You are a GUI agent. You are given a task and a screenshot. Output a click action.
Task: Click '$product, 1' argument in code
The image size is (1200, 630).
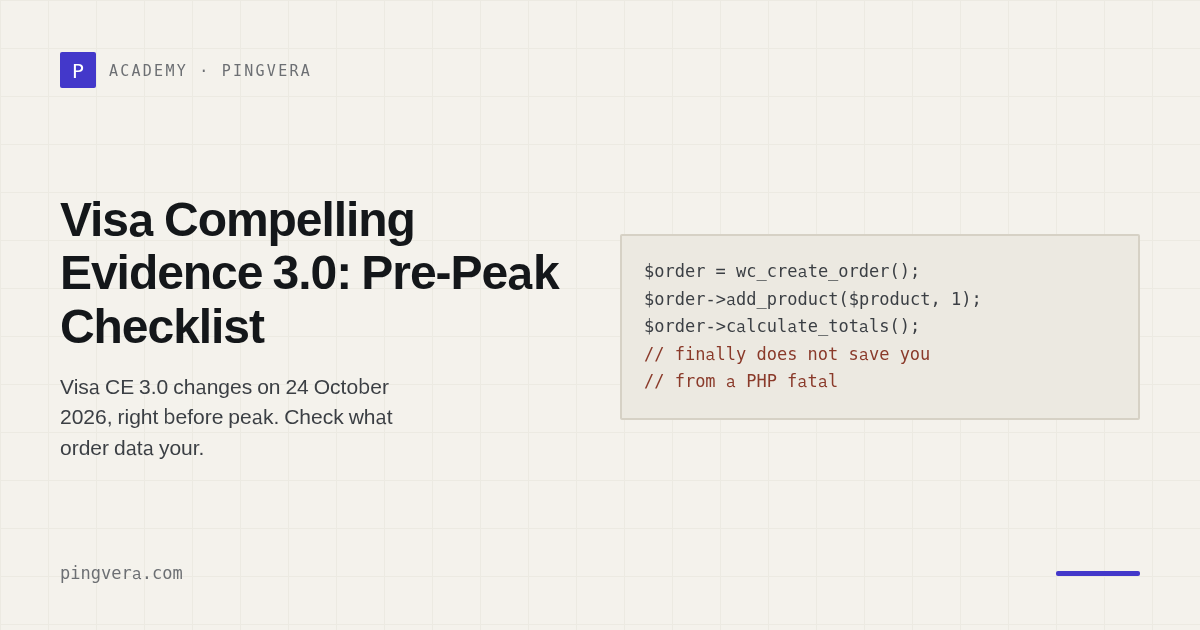[909, 299]
